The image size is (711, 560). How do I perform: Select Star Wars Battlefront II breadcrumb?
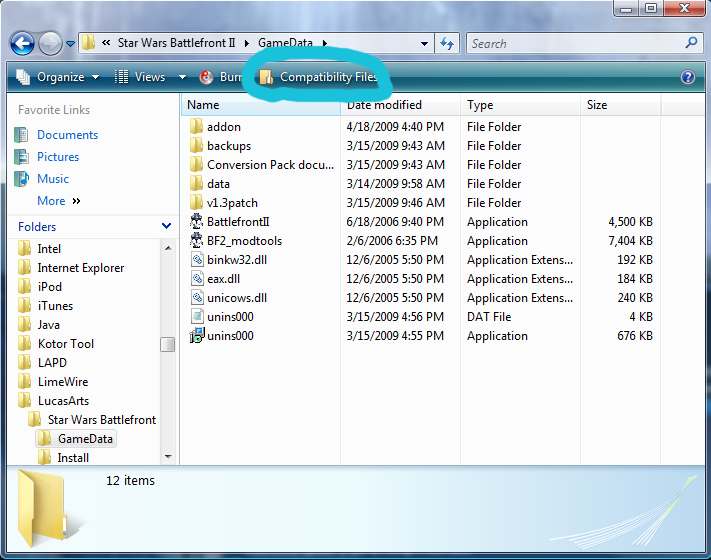[176, 43]
